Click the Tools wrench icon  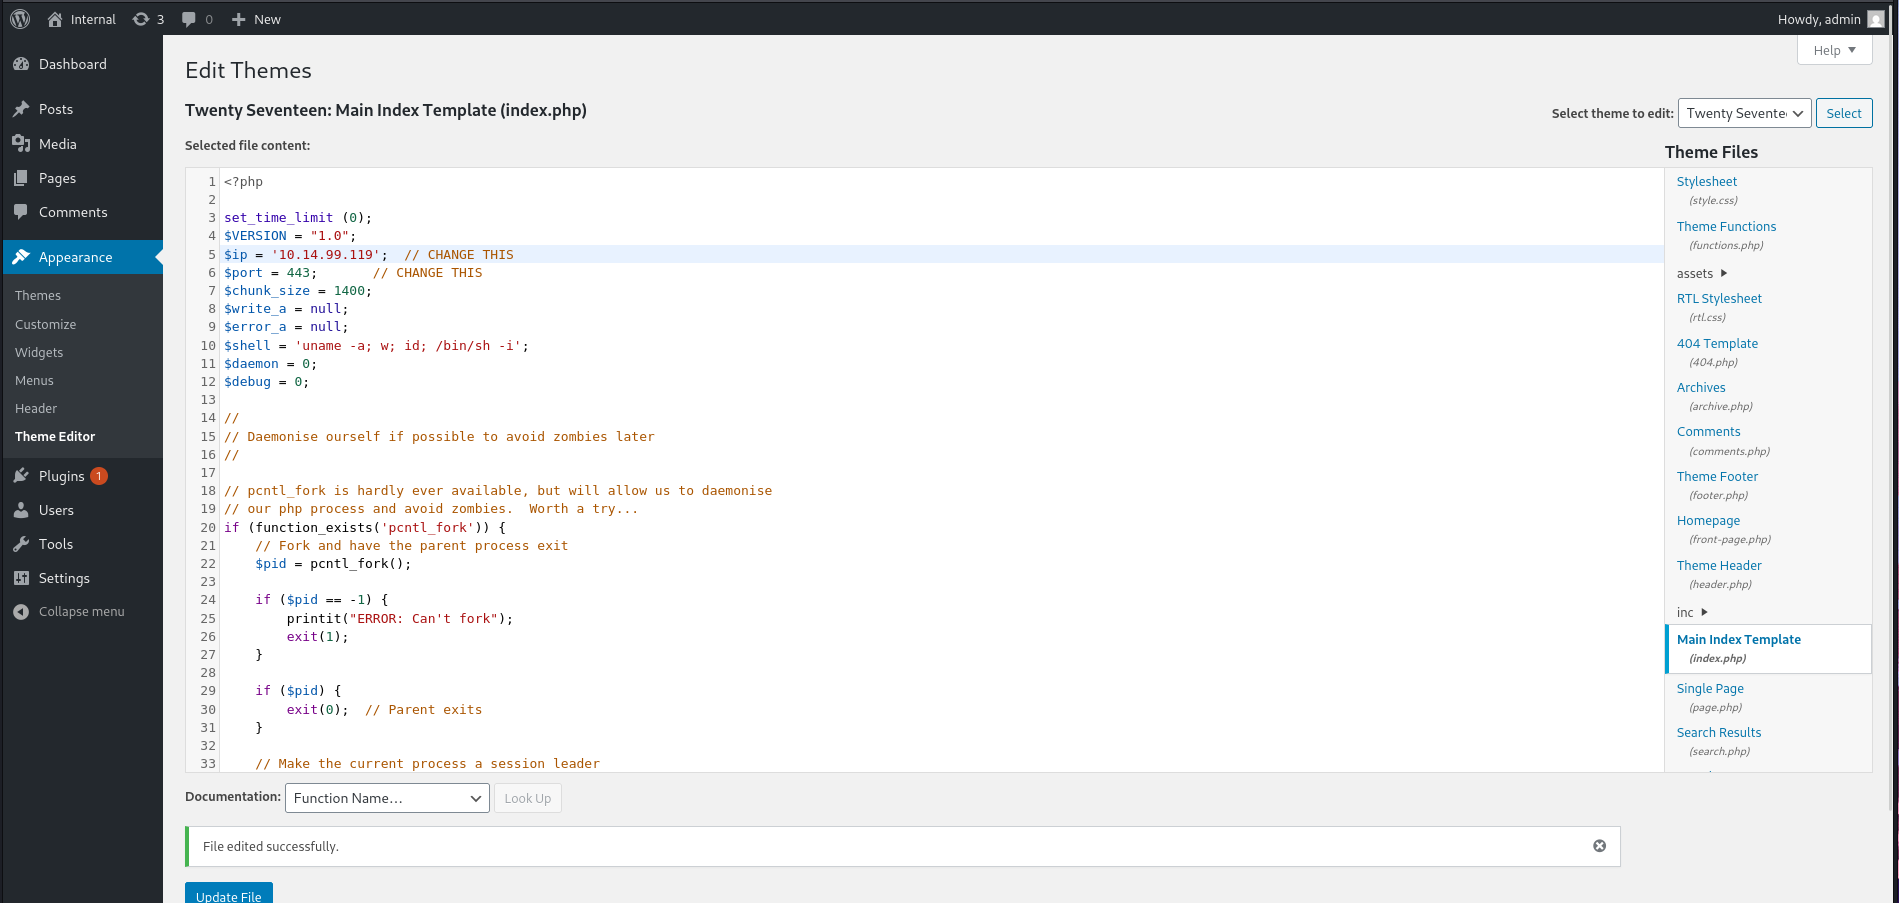coord(21,544)
